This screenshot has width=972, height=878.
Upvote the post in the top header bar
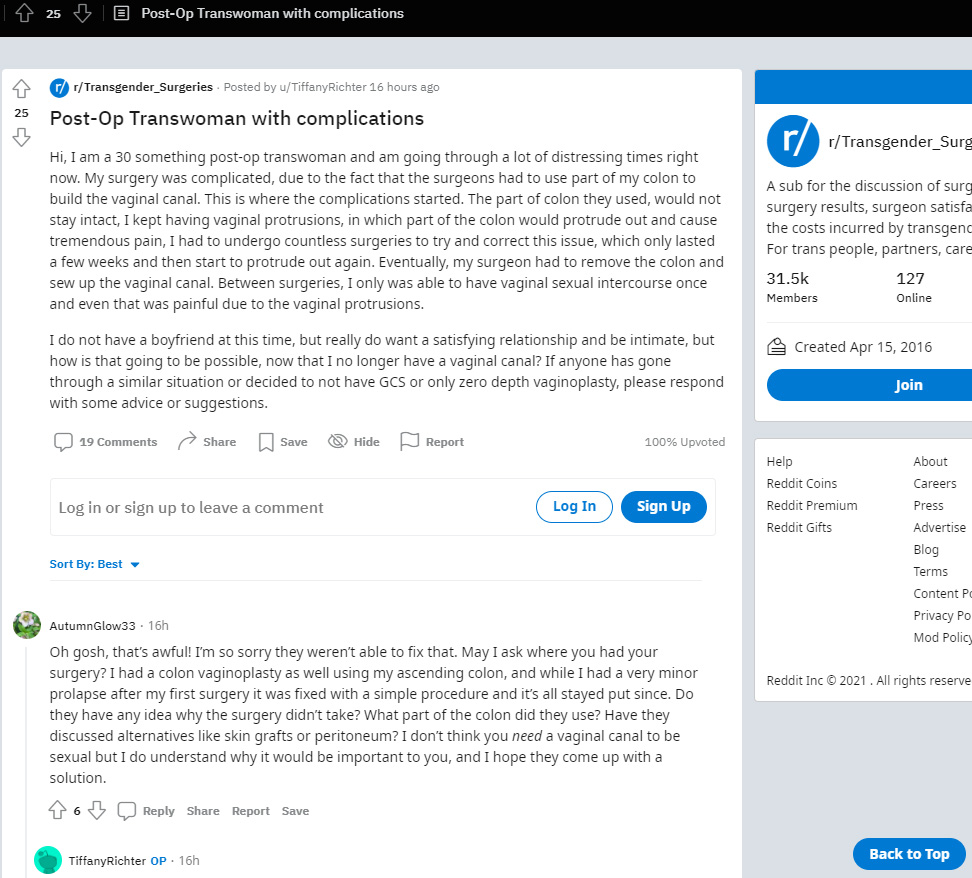[25, 14]
